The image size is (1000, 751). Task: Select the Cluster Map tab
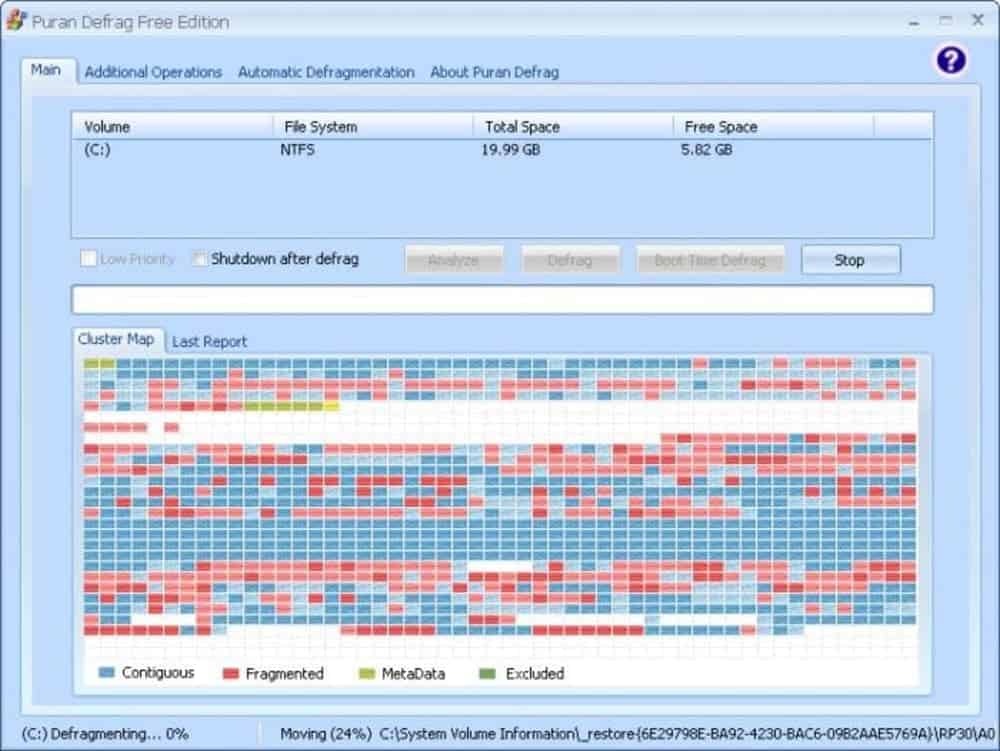(x=116, y=339)
